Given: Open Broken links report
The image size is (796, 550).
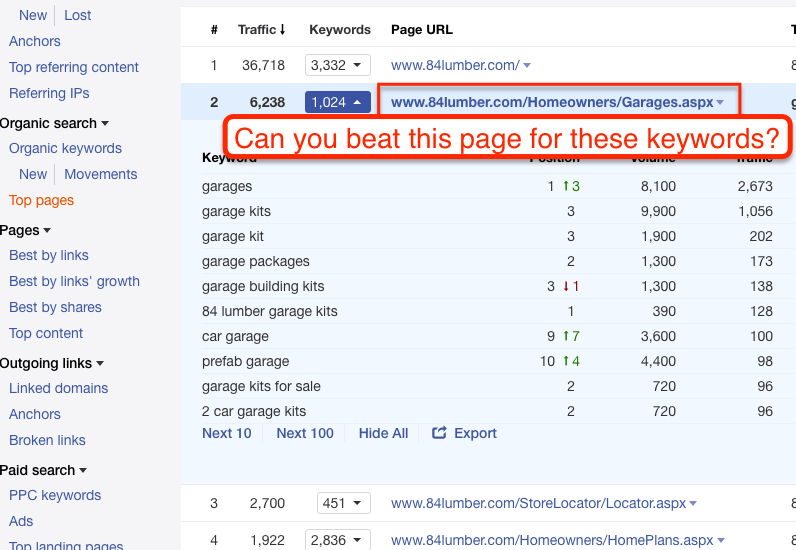Looking at the screenshot, I should [x=47, y=440].
